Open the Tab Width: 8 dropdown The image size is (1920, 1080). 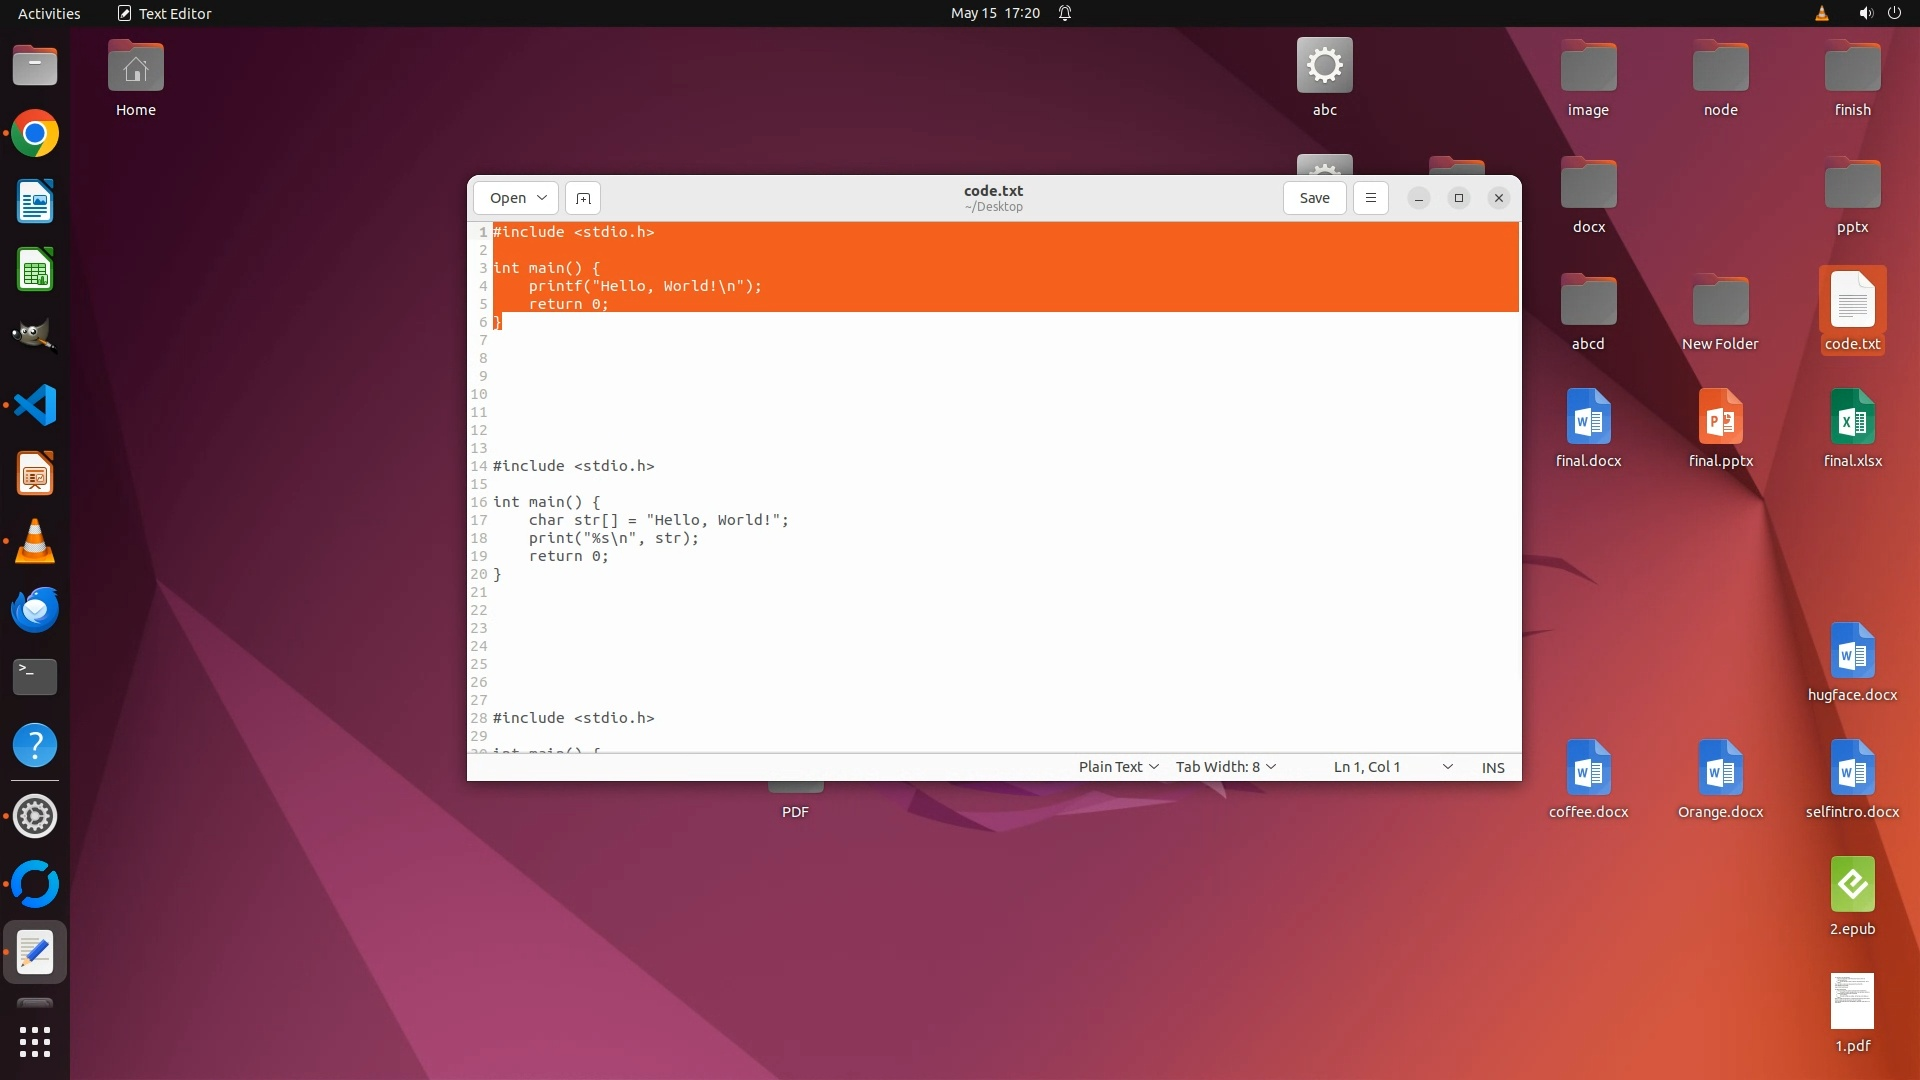1225,767
